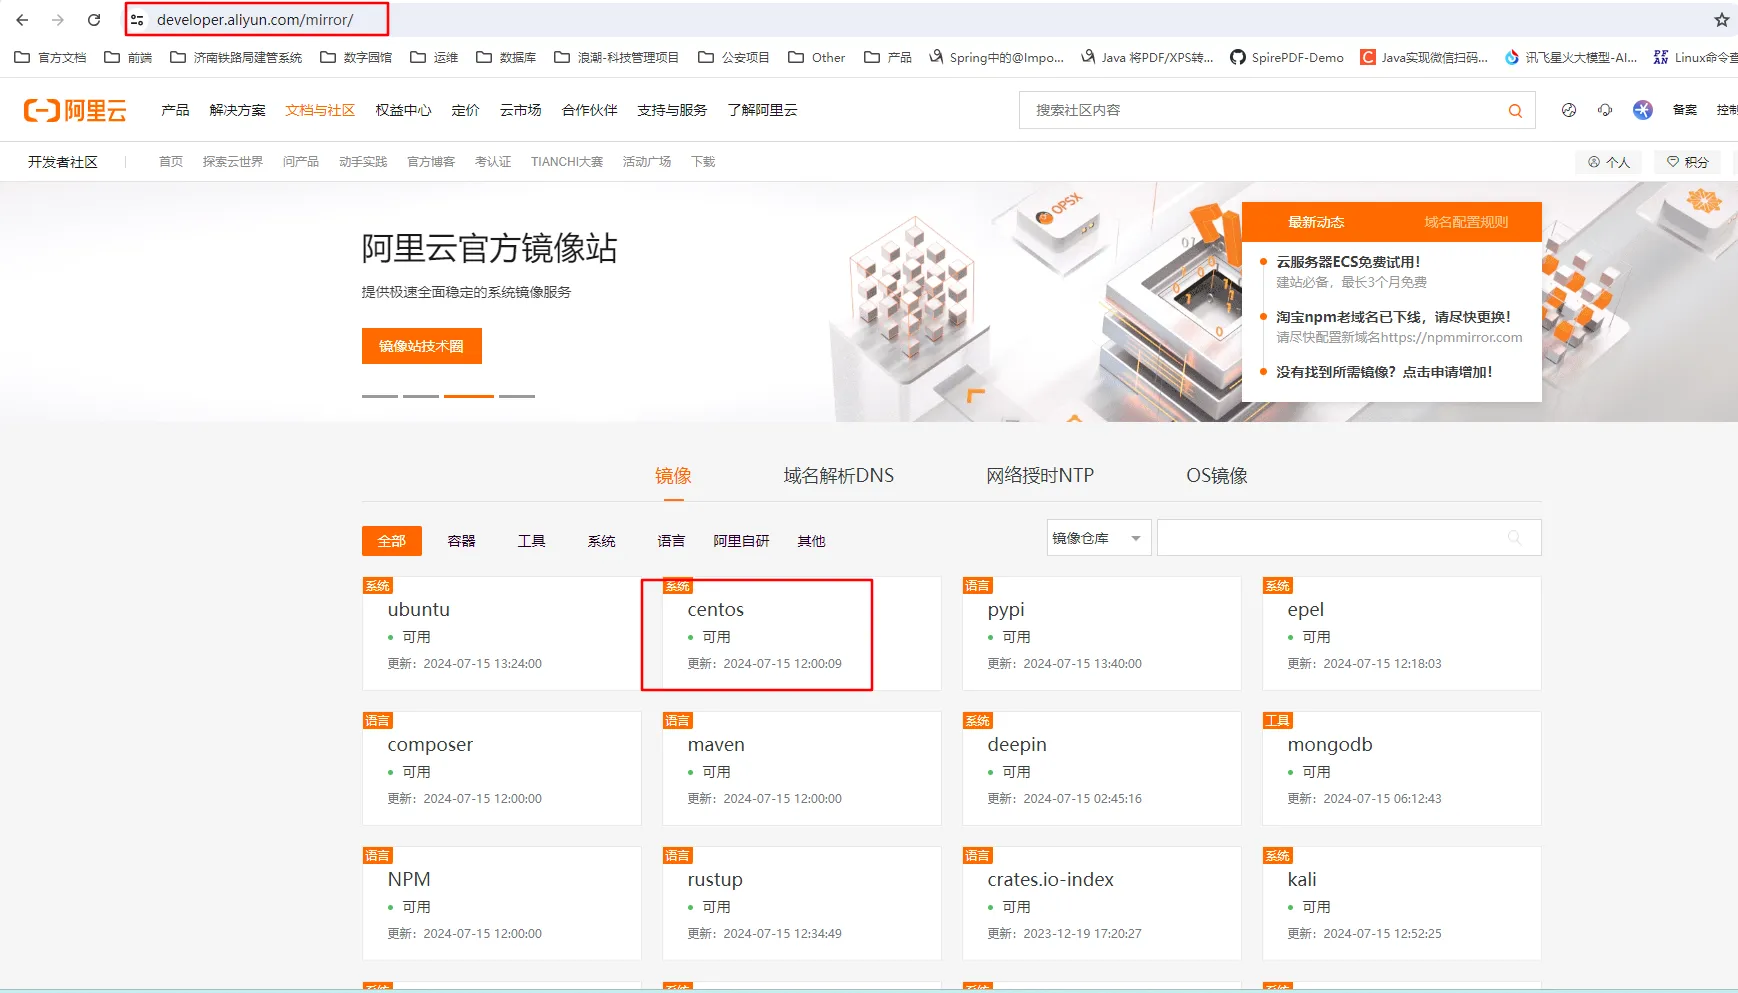Image resolution: width=1738 pixels, height=993 pixels.
Task: Open the SpirePDF-Demo GitHub bookmark
Action: pyautogui.click(x=1287, y=58)
